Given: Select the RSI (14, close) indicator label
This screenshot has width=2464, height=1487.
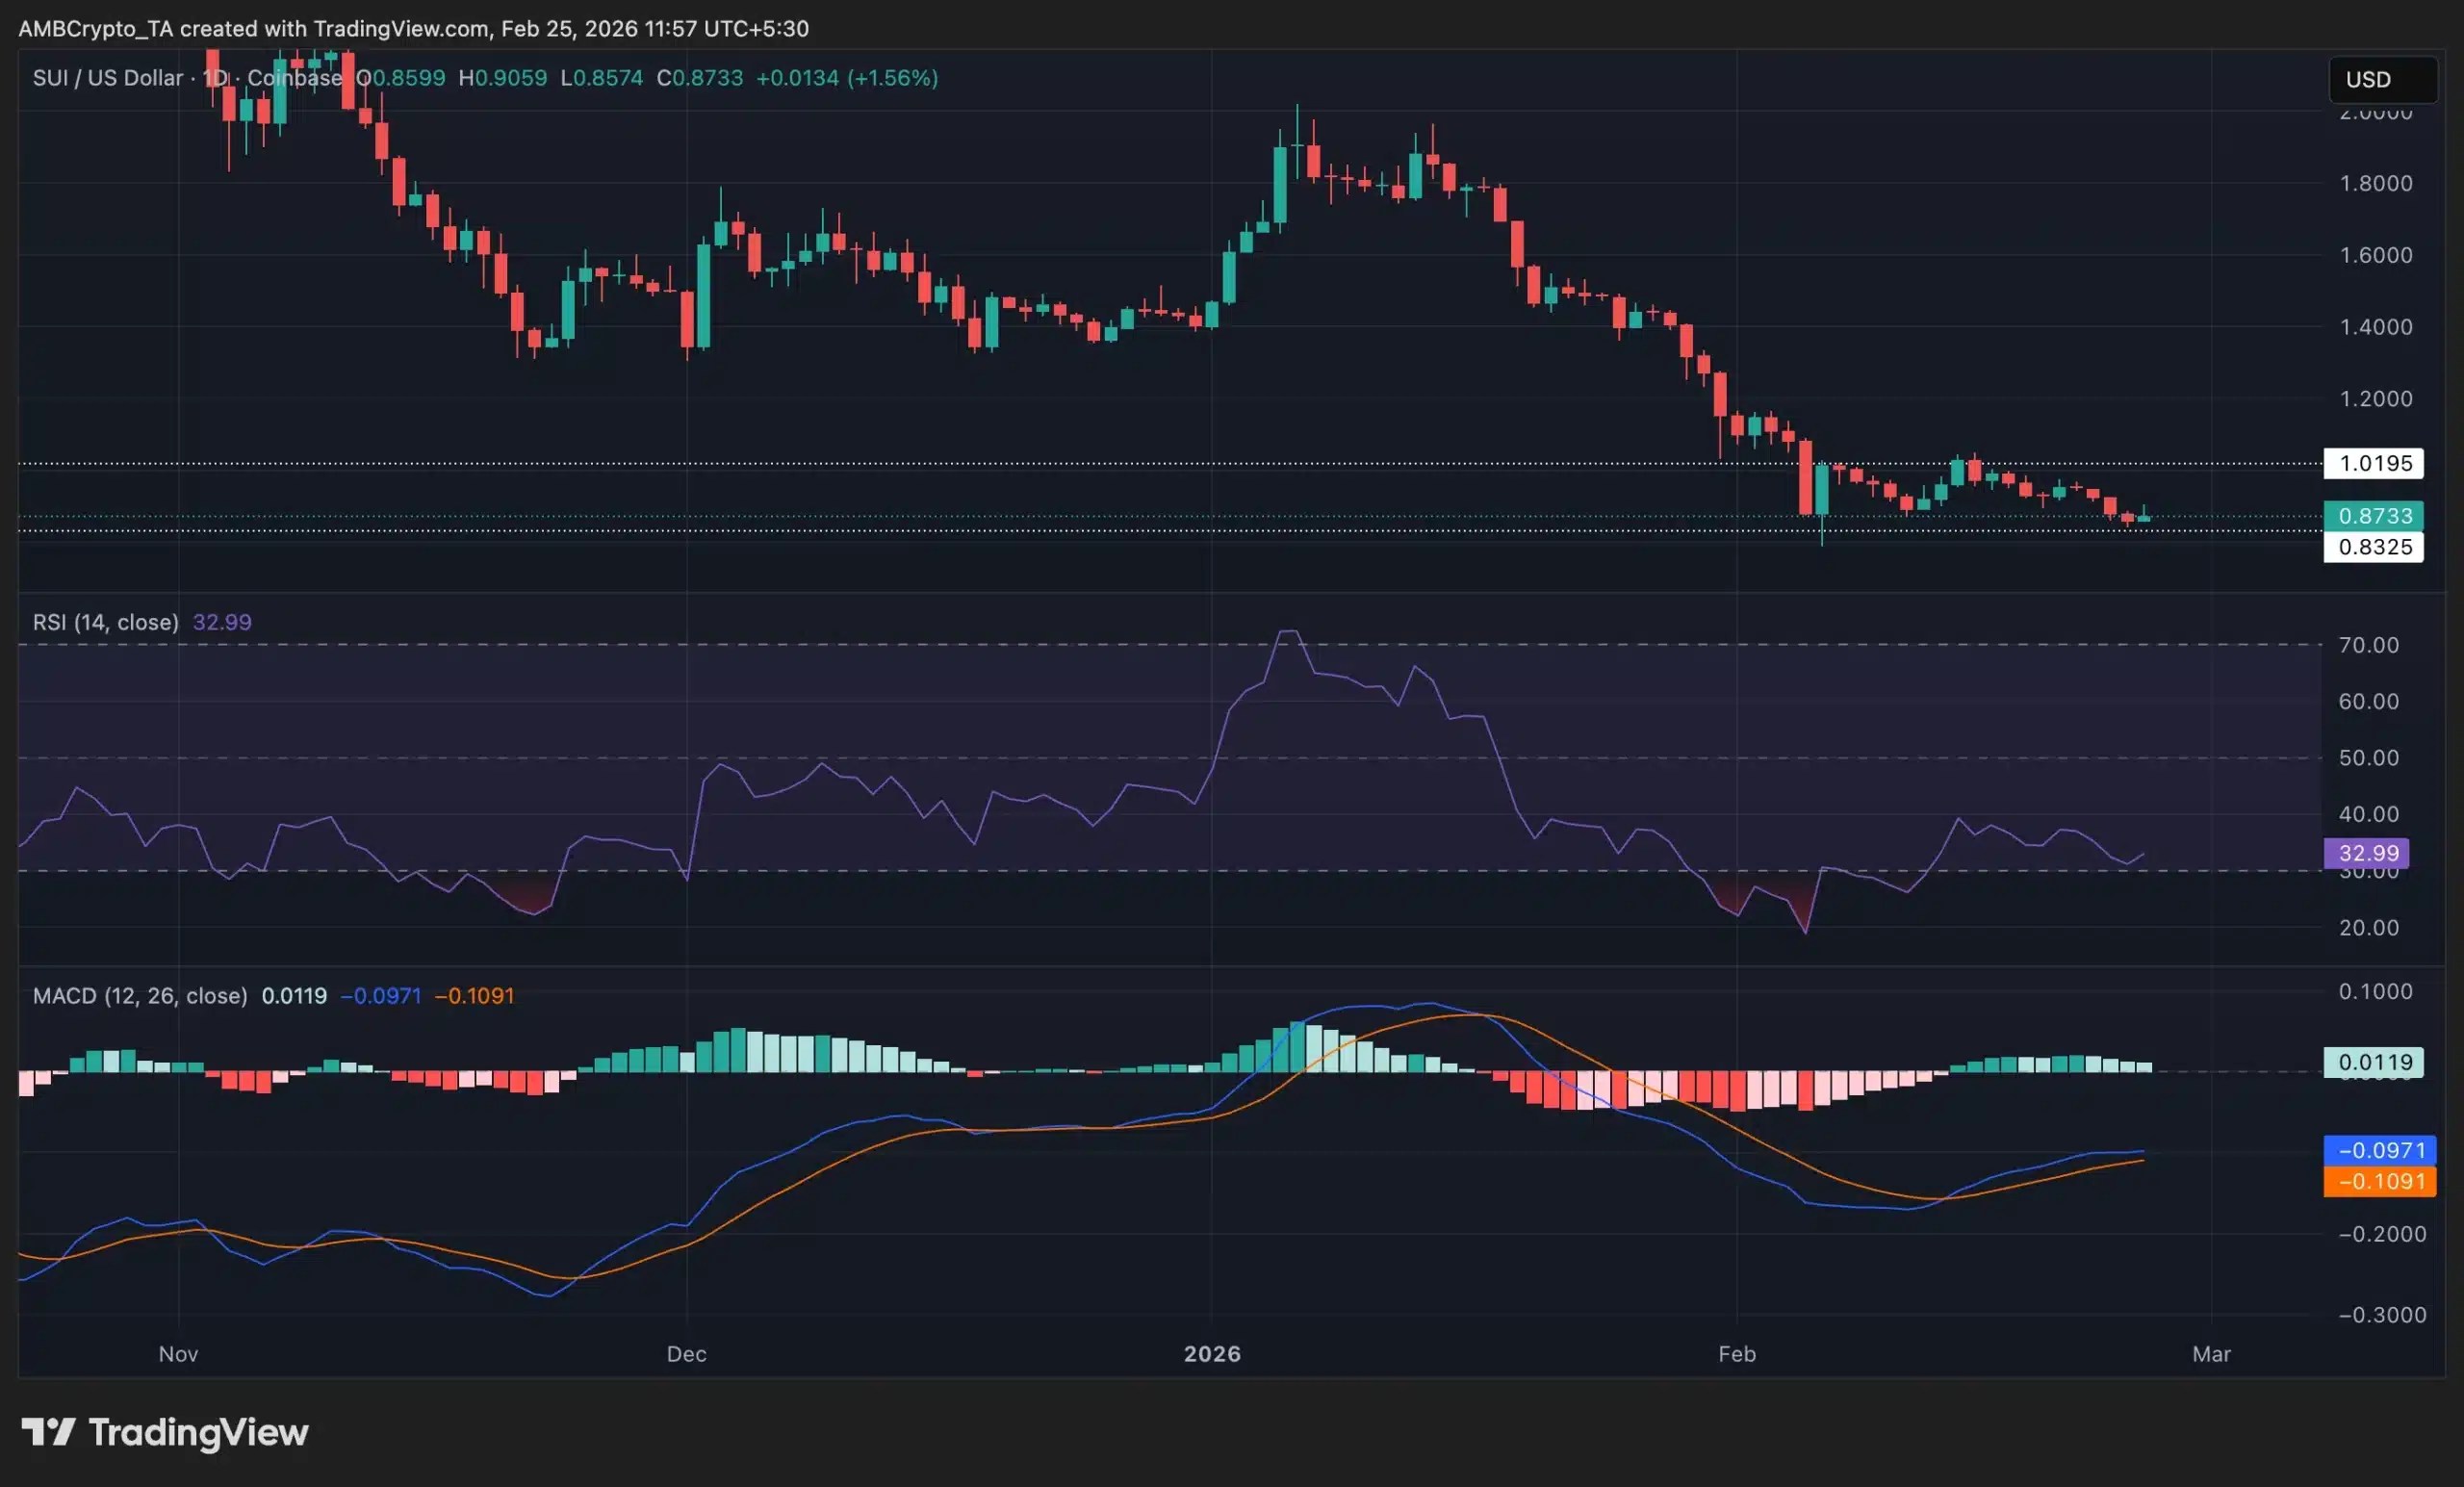Looking at the screenshot, I should click(x=105, y=621).
